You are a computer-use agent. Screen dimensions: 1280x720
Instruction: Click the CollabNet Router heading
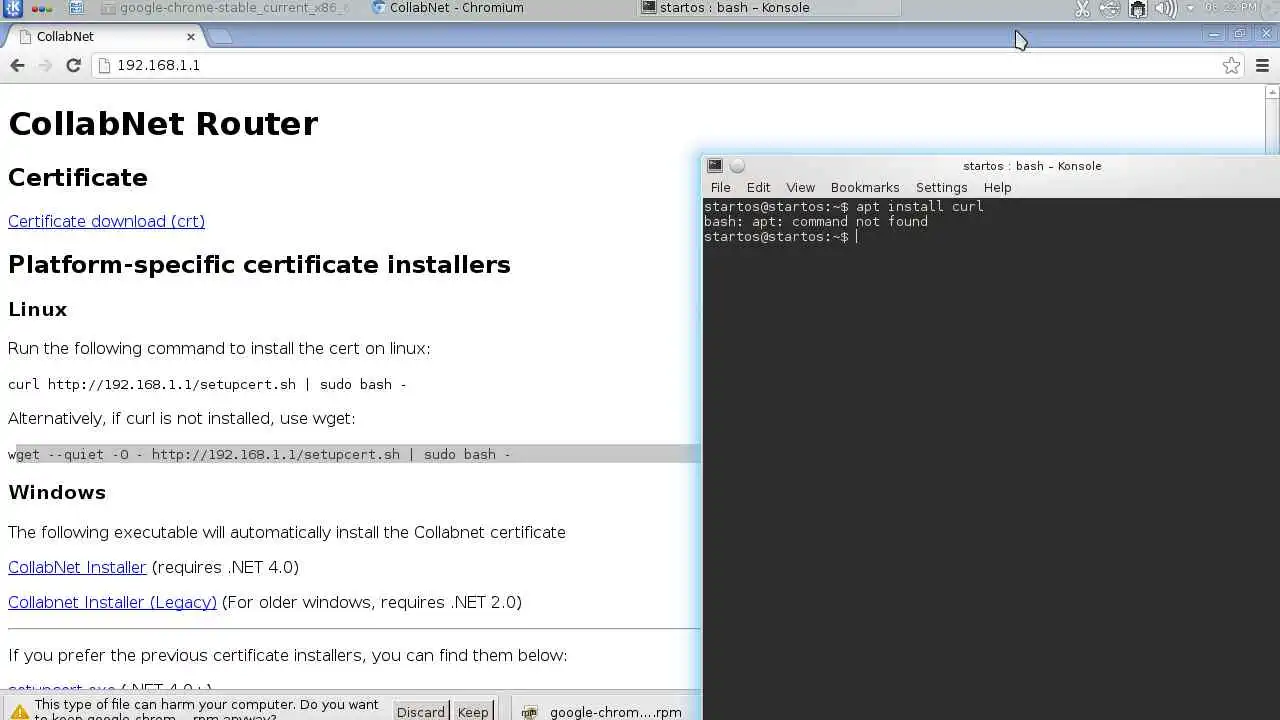click(163, 123)
